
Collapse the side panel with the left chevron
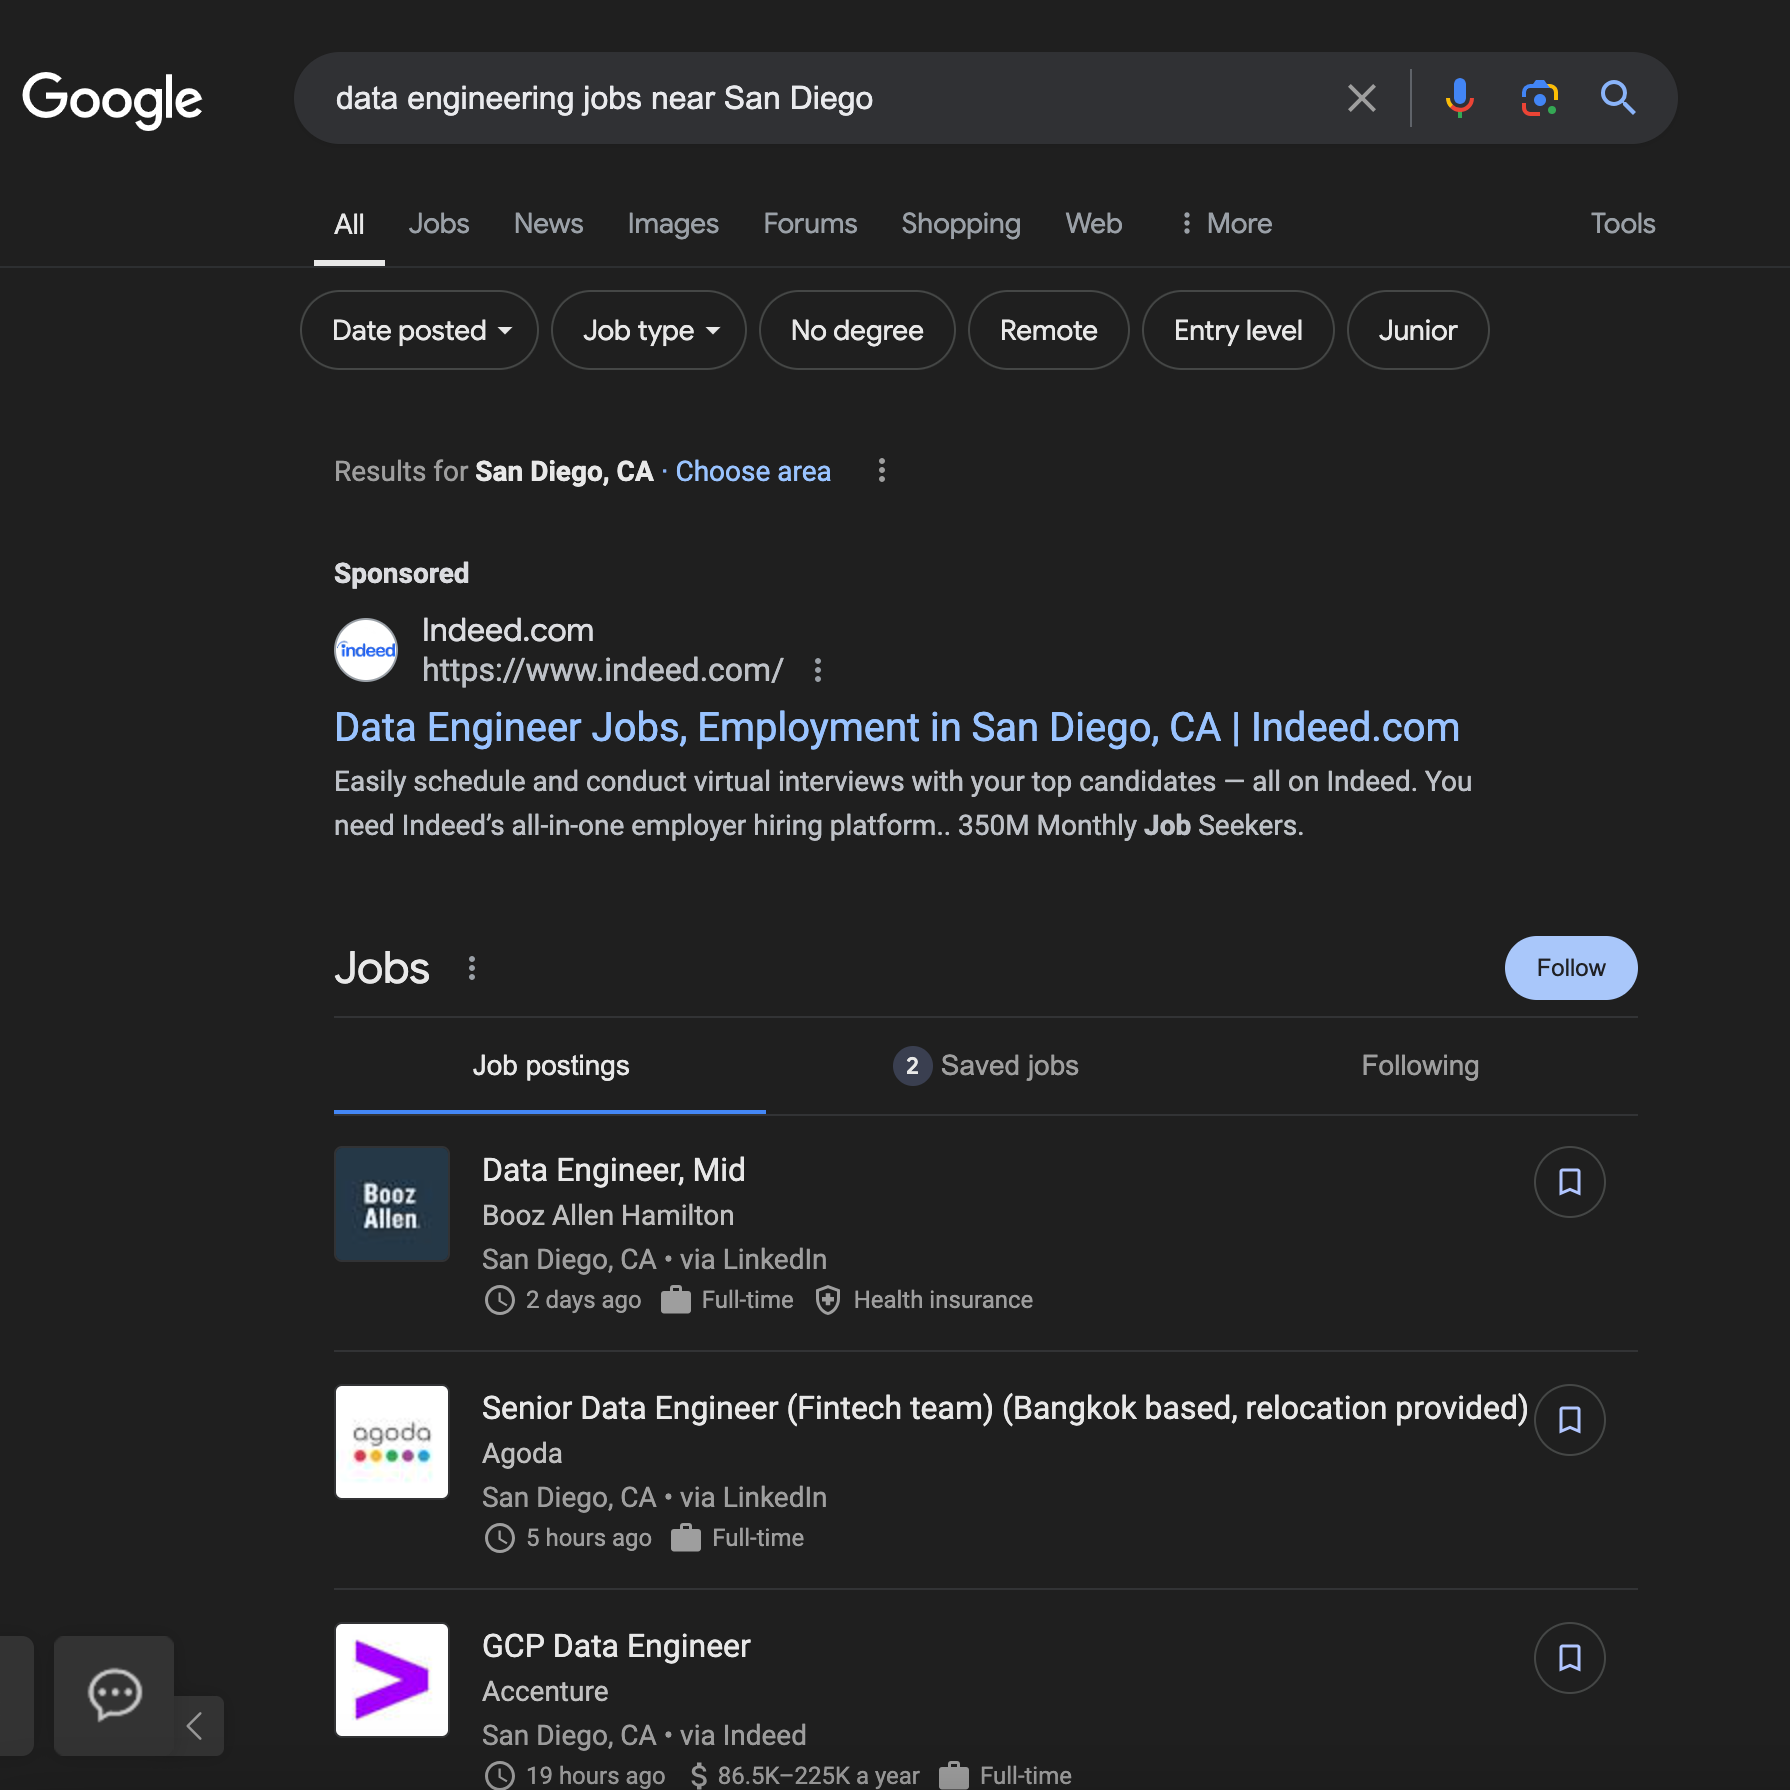(x=195, y=1726)
